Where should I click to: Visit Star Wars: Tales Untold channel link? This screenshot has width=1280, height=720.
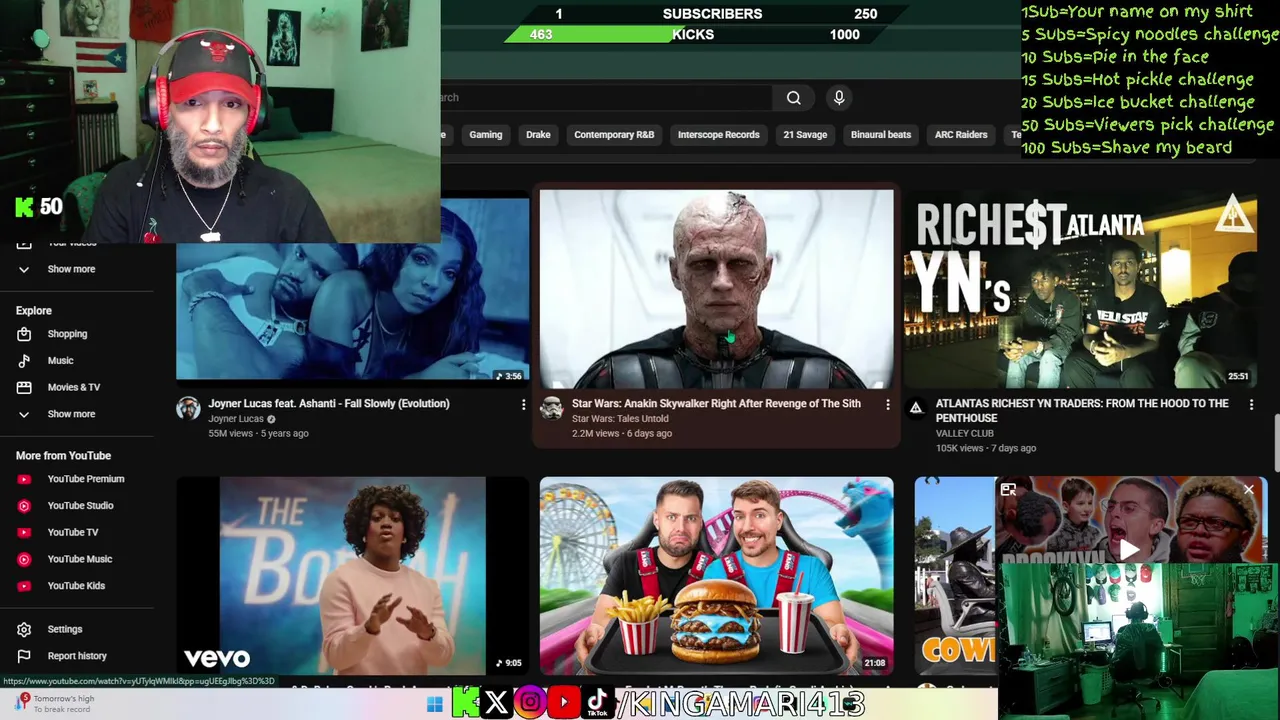click(620, 419)
